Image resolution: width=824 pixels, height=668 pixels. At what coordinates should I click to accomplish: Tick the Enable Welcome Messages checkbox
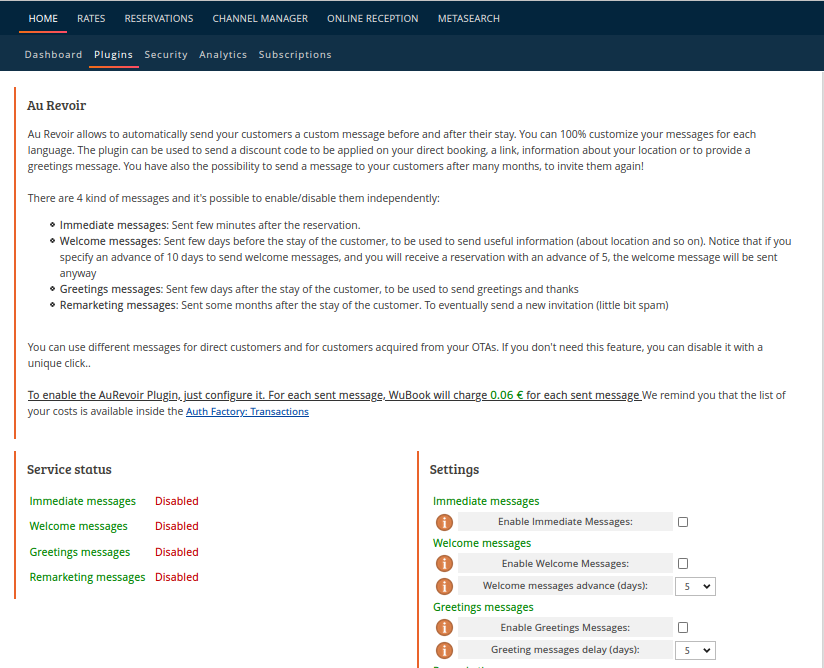pos(683,563)
